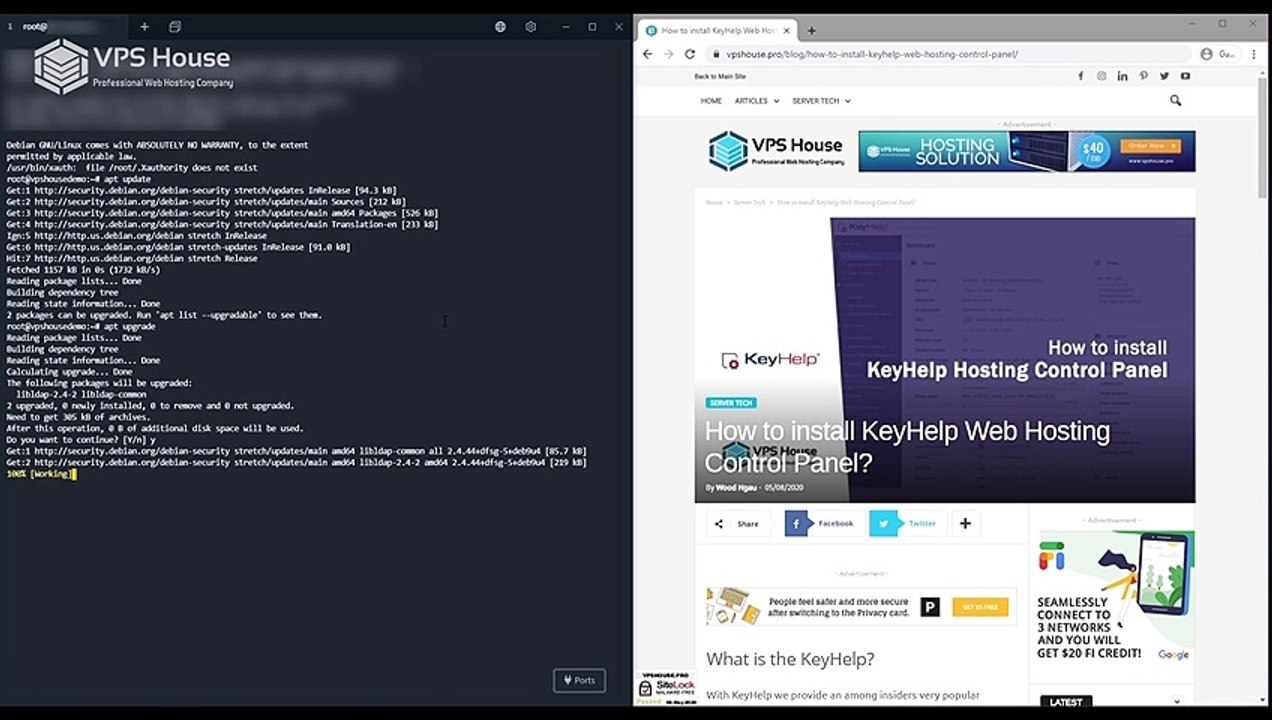1272x720 pixels.
Task: Click the padlock icon in address bar
Action: tap(716, 54)
